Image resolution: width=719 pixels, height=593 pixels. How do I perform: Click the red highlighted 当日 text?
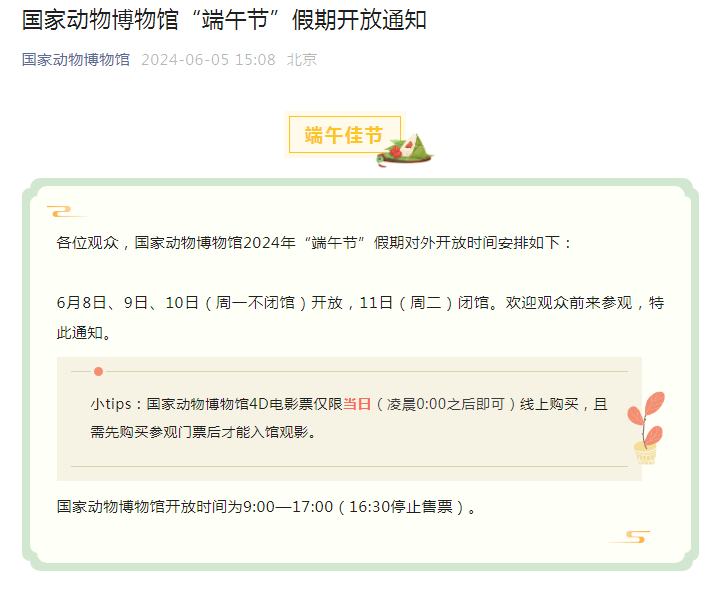point(357,404)
